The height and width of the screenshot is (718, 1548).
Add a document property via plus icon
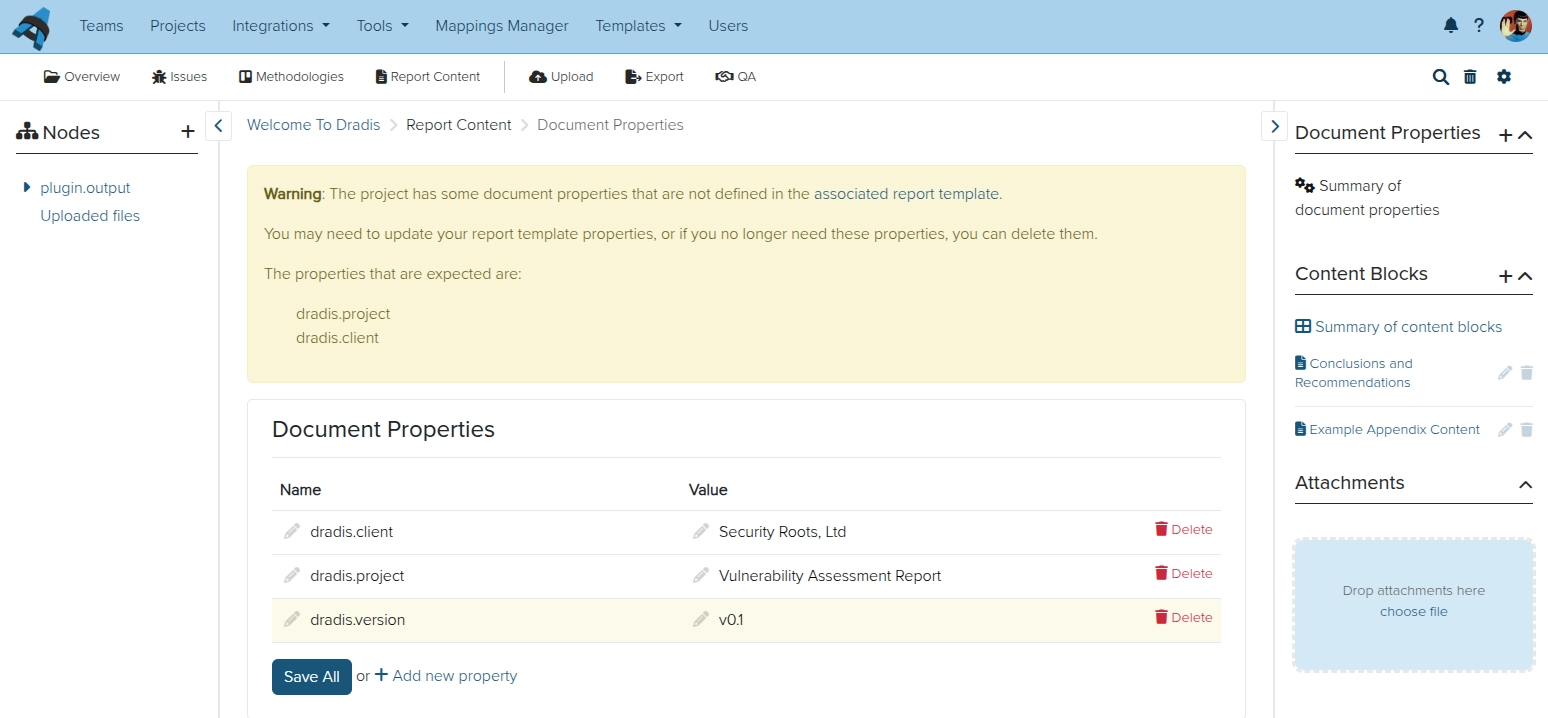click(1505, 135)
